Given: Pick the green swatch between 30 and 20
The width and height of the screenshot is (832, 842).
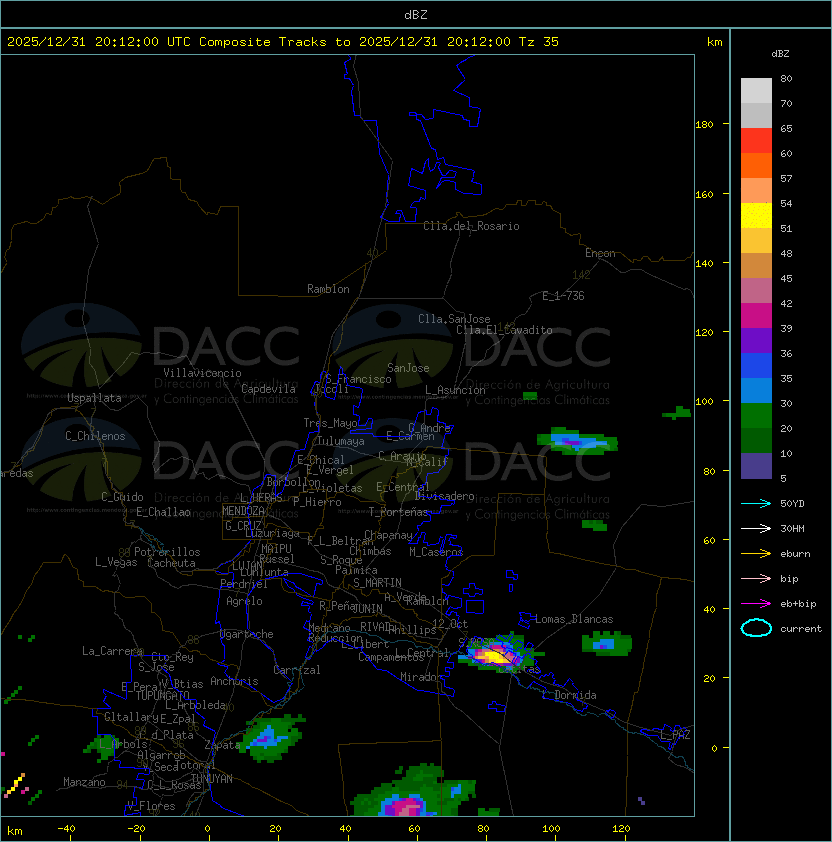Looking at the screenshot, I should [756, 416].
